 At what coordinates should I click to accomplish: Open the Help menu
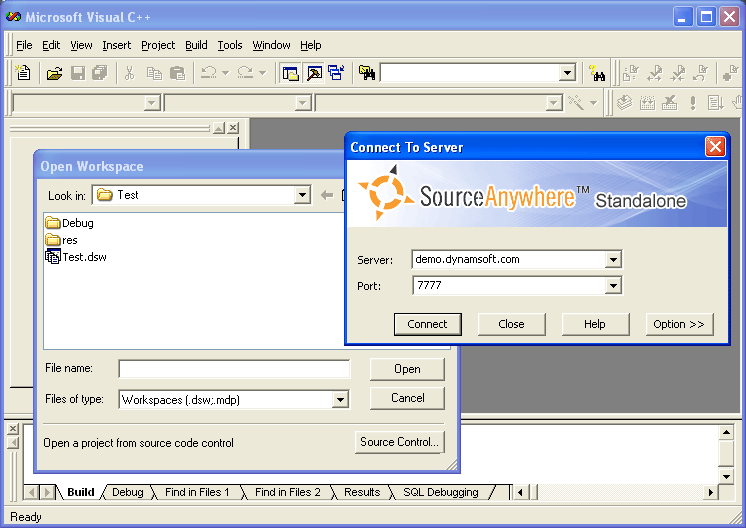tap(311, 45)
